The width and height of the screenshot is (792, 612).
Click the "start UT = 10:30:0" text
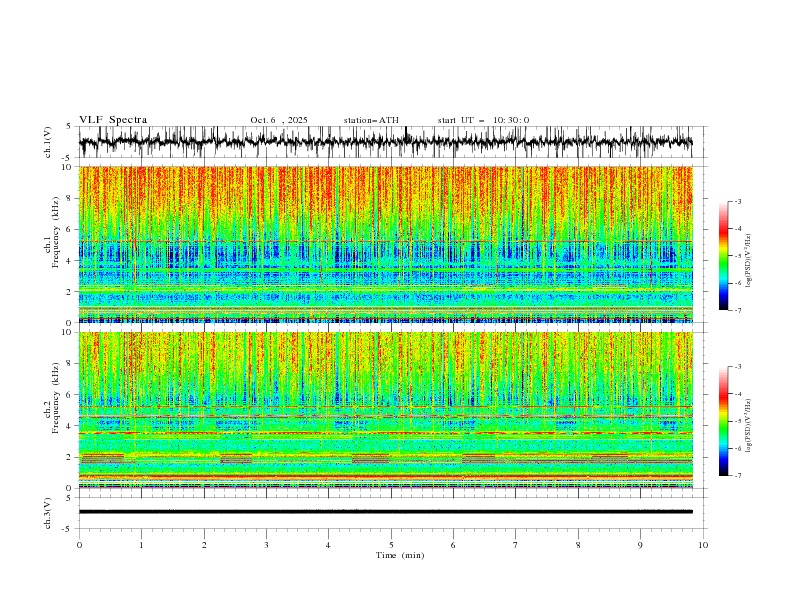(x=483, y=120)
